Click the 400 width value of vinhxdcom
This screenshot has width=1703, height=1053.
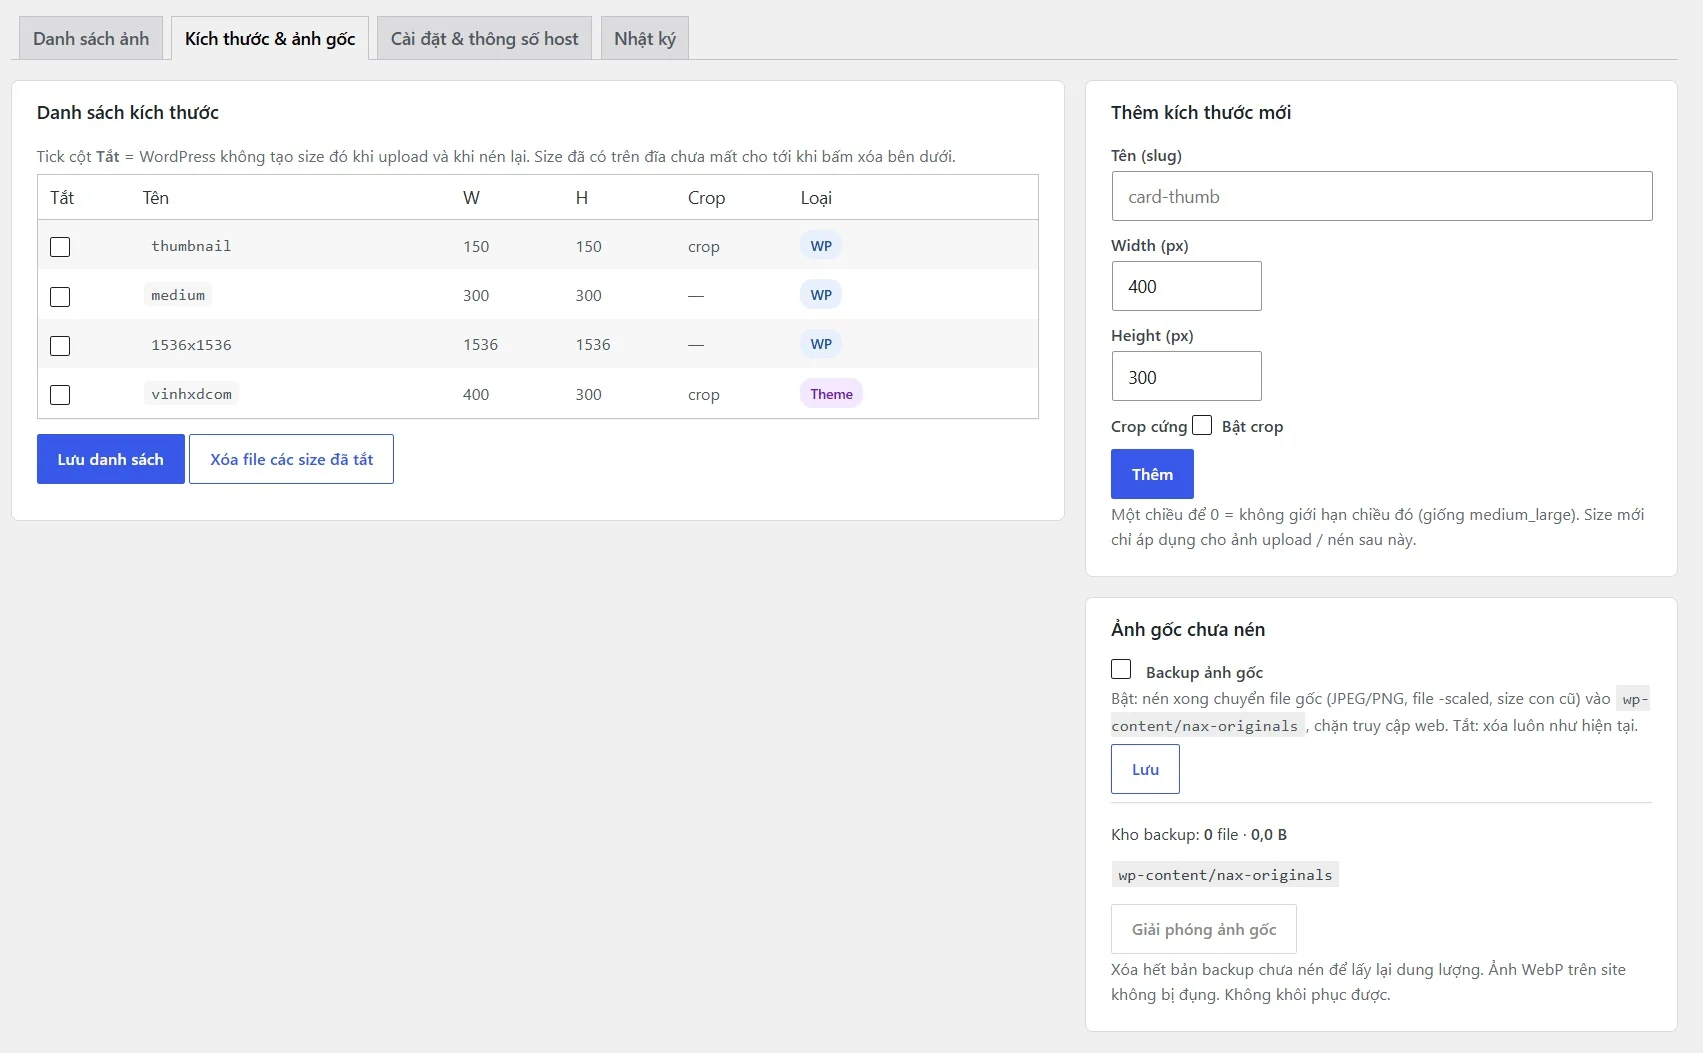(x=476, y=395)
